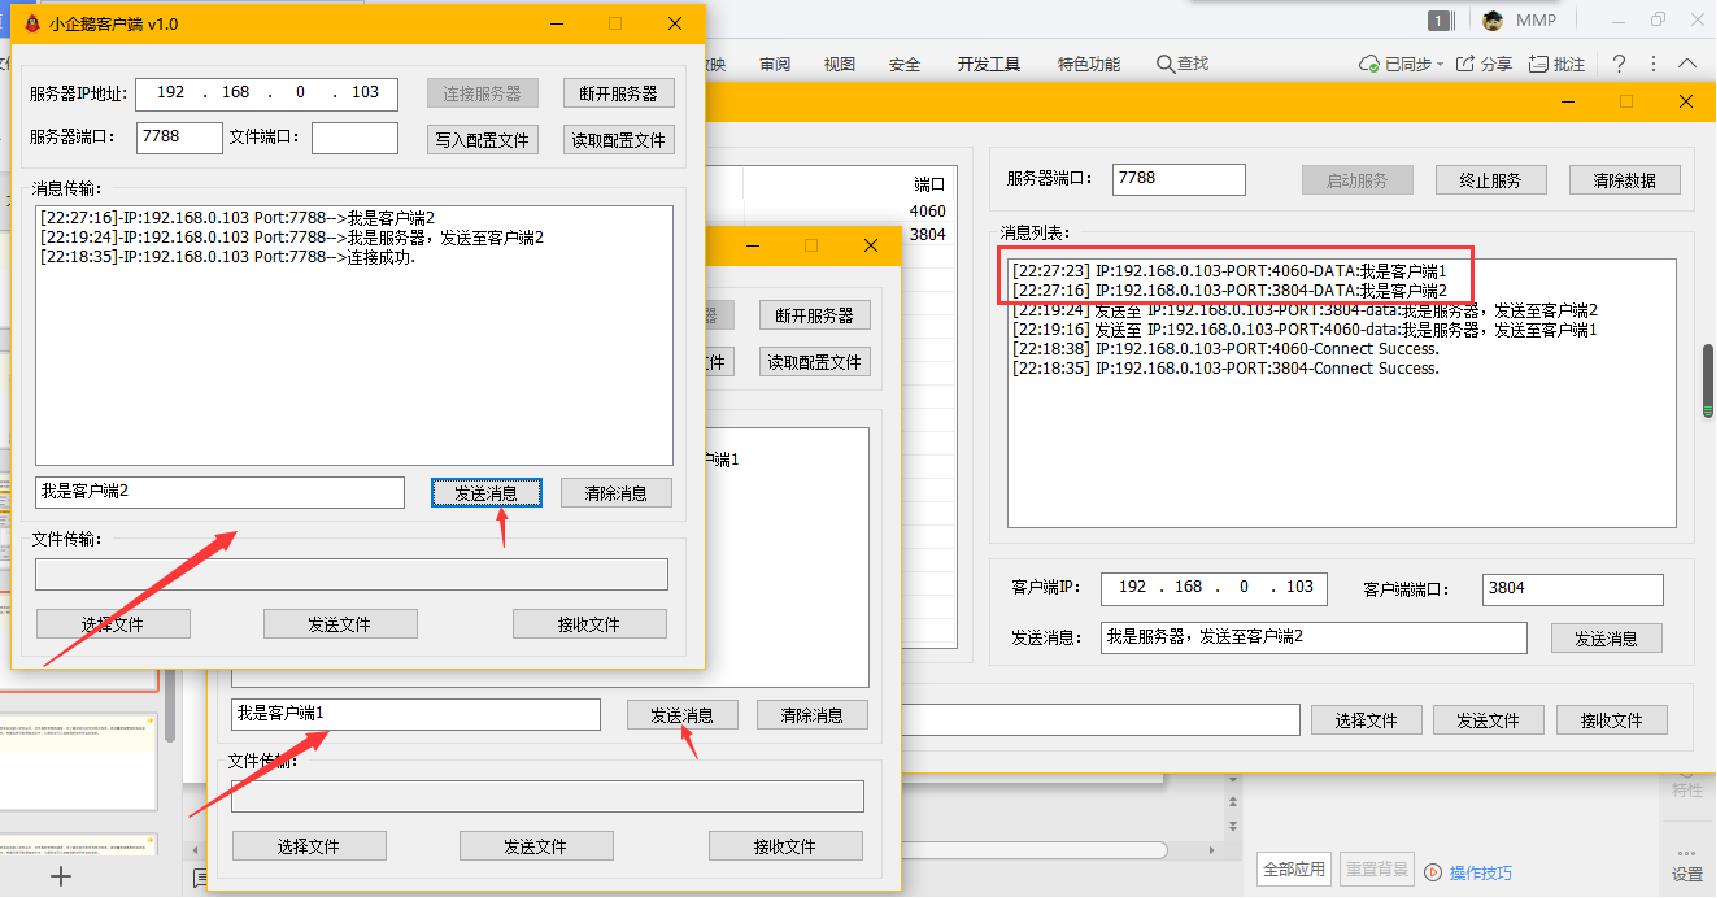The width and height of the screenshot is (1717, 898).
Task: Click the horizontal scrollbar right arrow
Action: [x=1212, y=850]
